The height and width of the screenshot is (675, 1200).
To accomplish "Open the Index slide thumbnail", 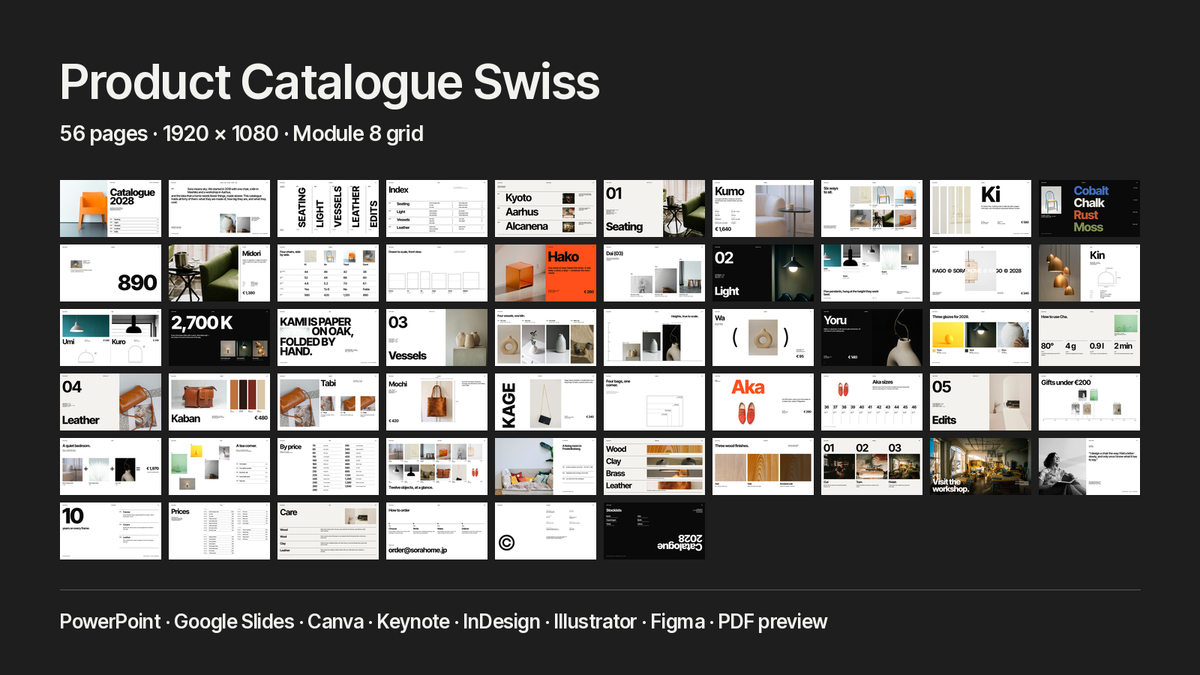I will coord(437,208).
